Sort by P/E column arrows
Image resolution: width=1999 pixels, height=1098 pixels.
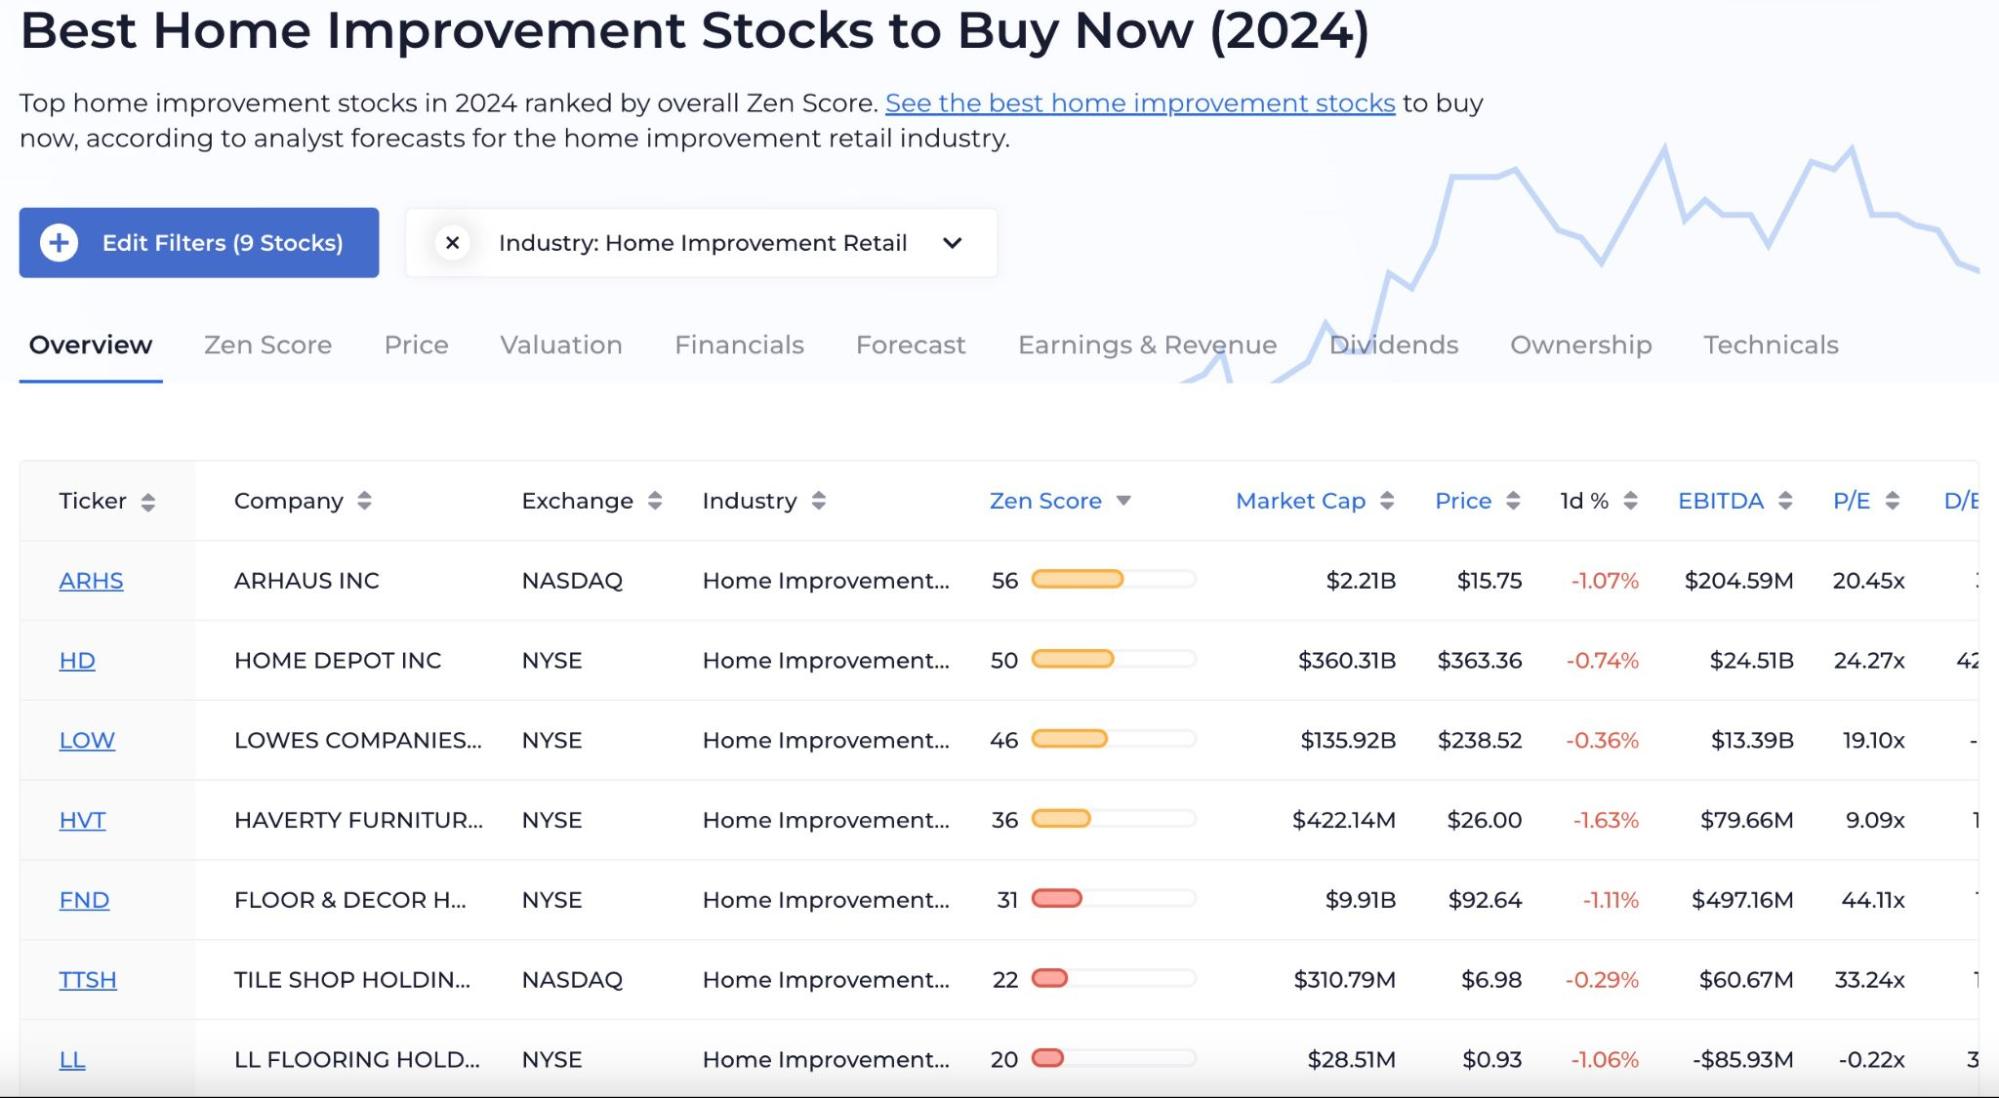pos(1892,501)
